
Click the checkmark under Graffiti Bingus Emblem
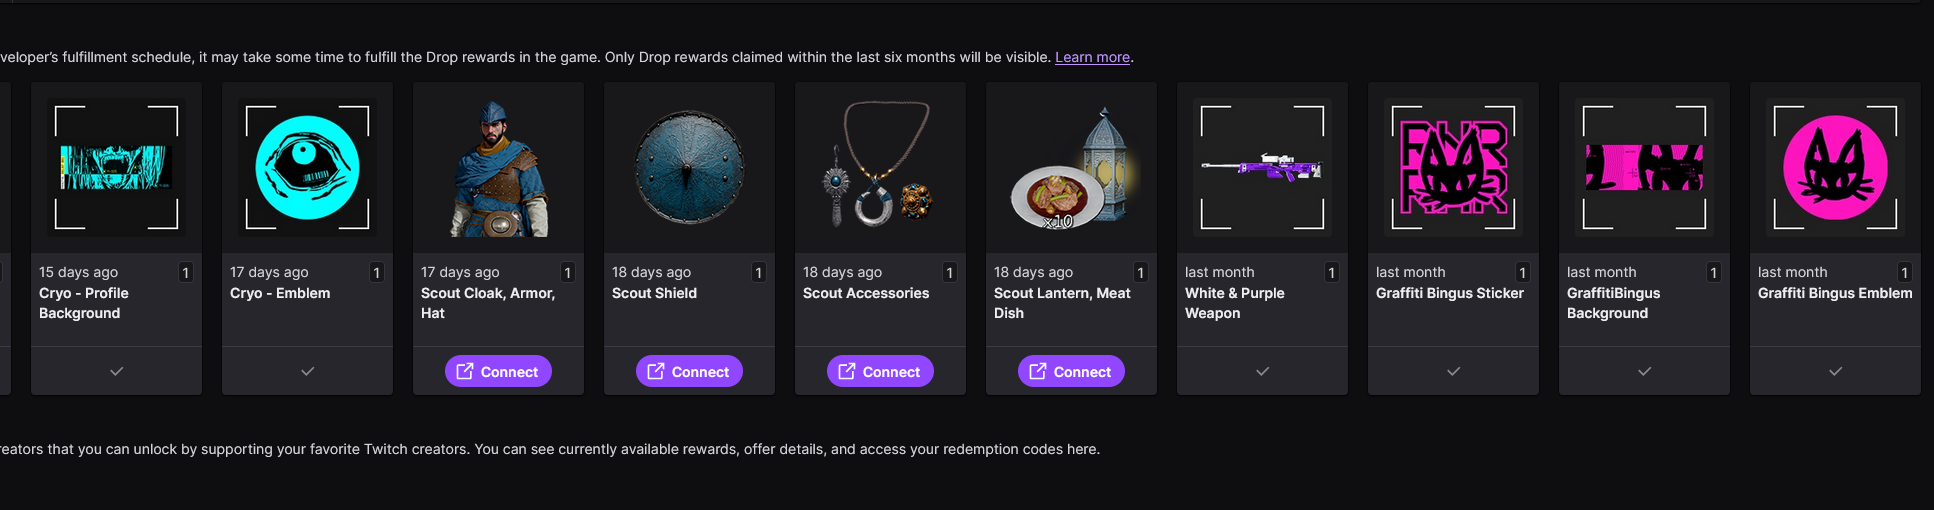(x=1836, y=371)
